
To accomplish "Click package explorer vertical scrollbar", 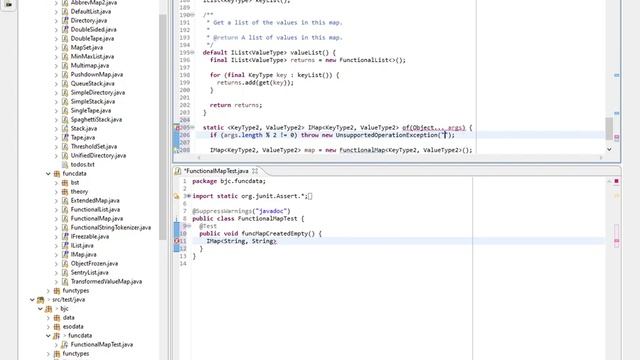I will pyautogui.click(x=163, y=127).
